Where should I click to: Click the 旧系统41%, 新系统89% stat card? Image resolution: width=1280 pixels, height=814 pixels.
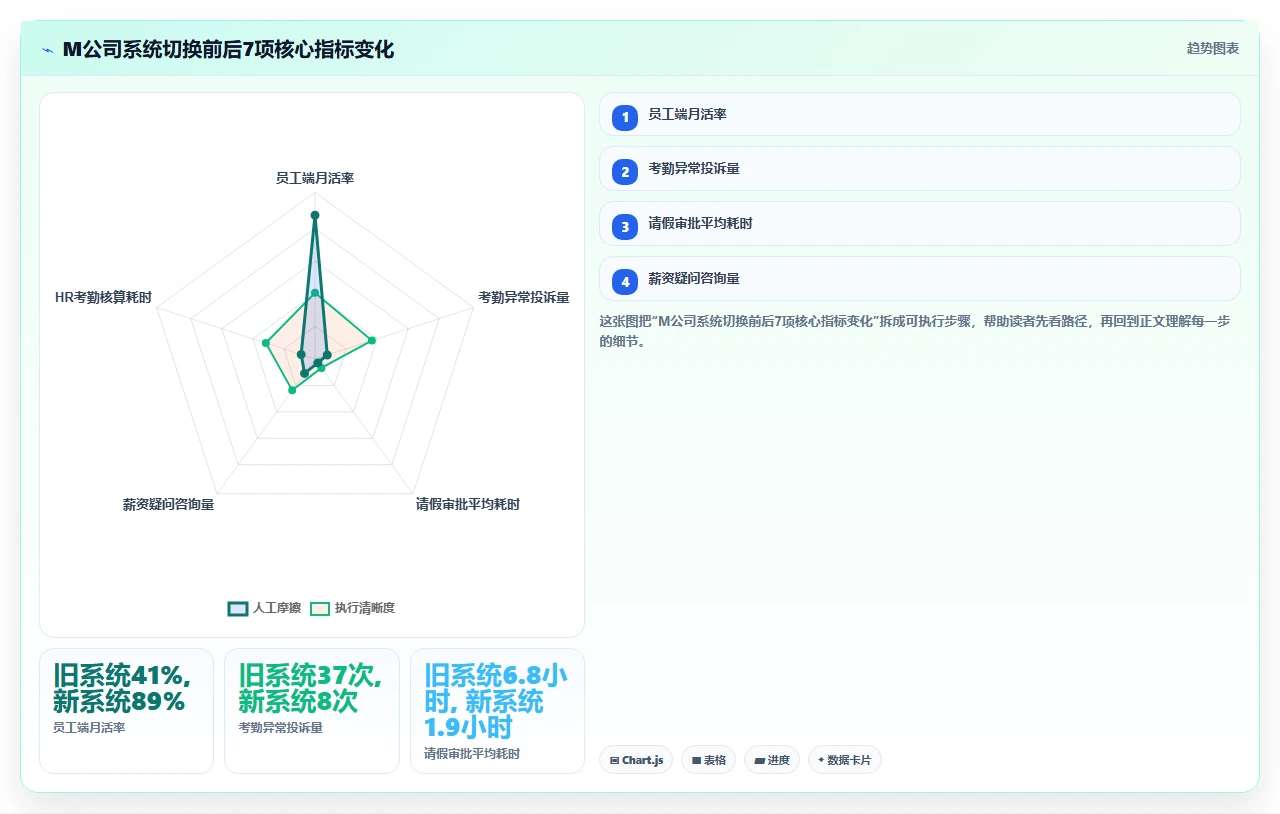[126, 711]
